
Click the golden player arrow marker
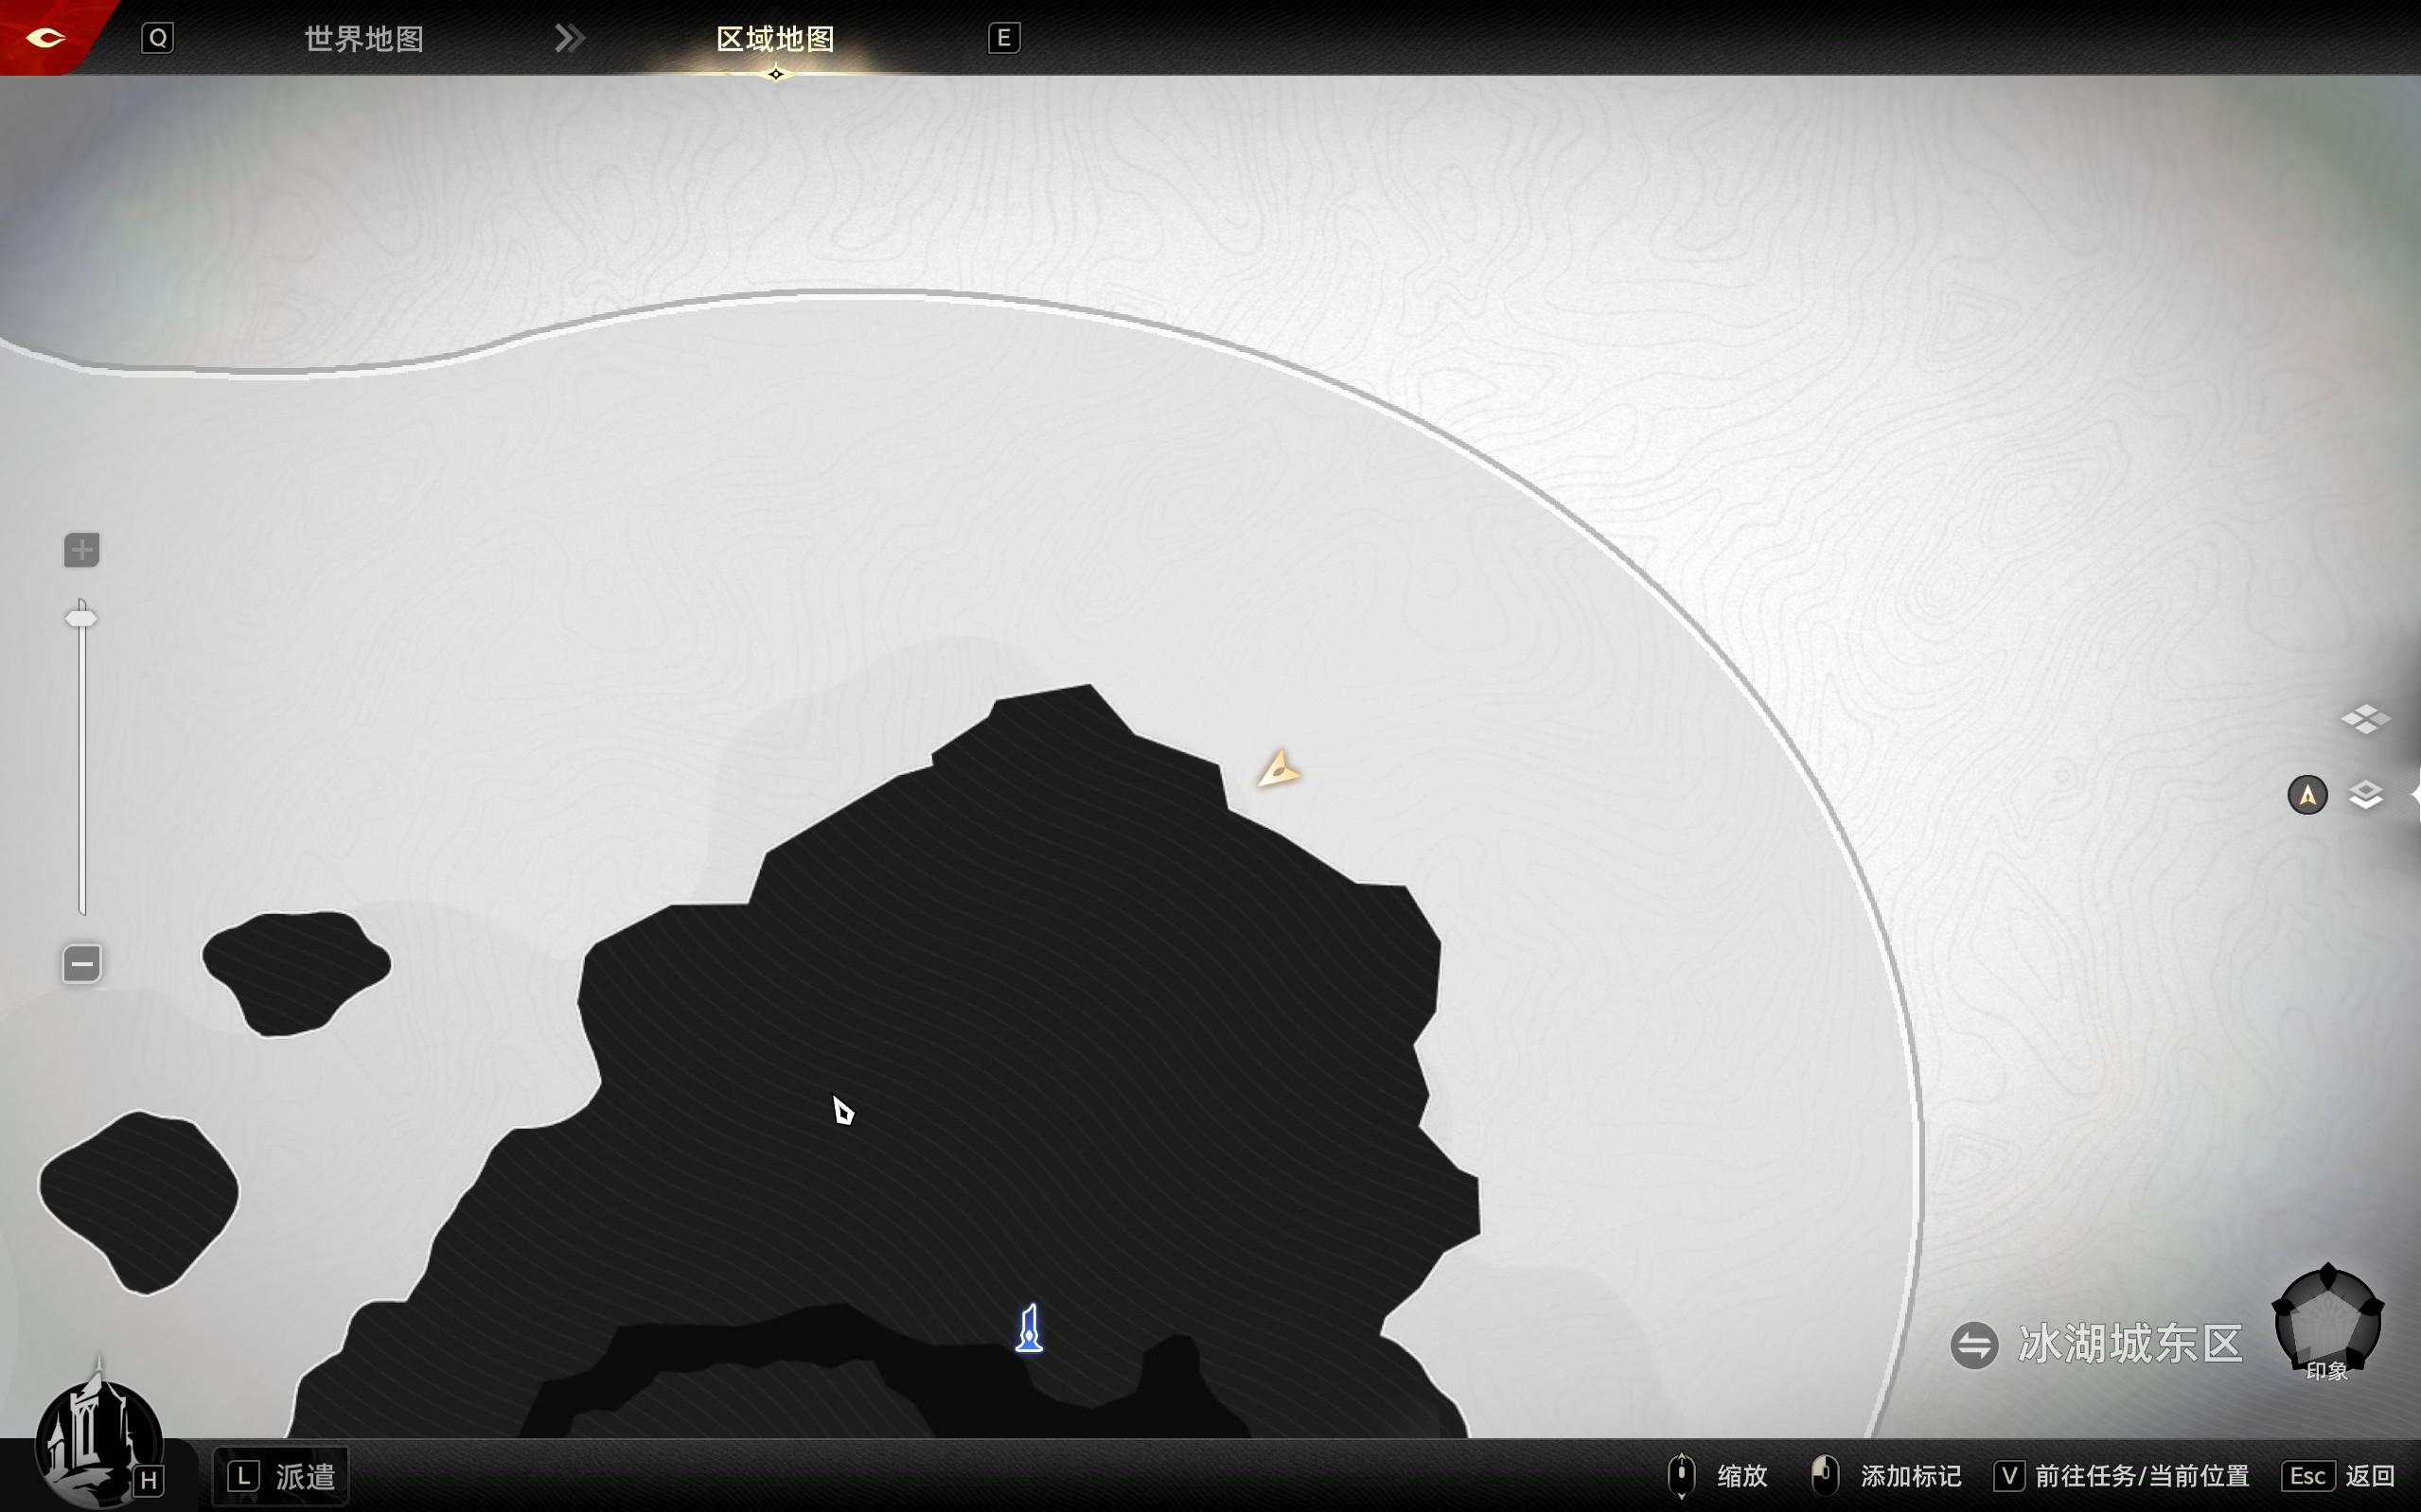pyautogui.click(x=1278, y=770)
